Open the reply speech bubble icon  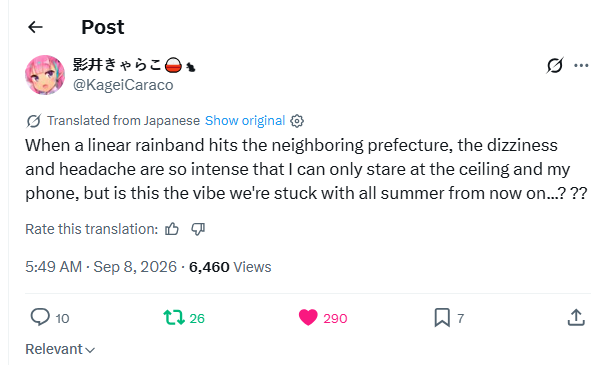40,317
